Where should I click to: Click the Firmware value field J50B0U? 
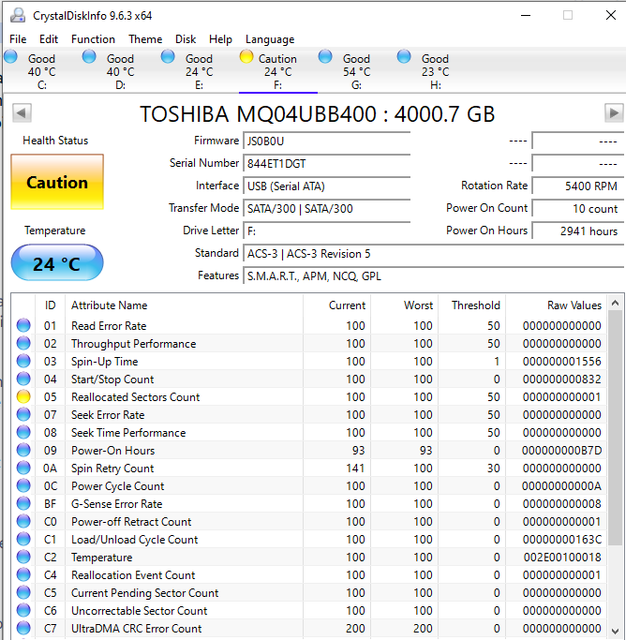point(326,141)
